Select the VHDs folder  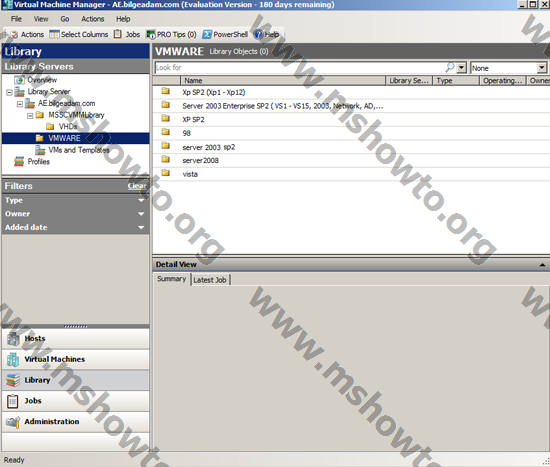(68, 126)
